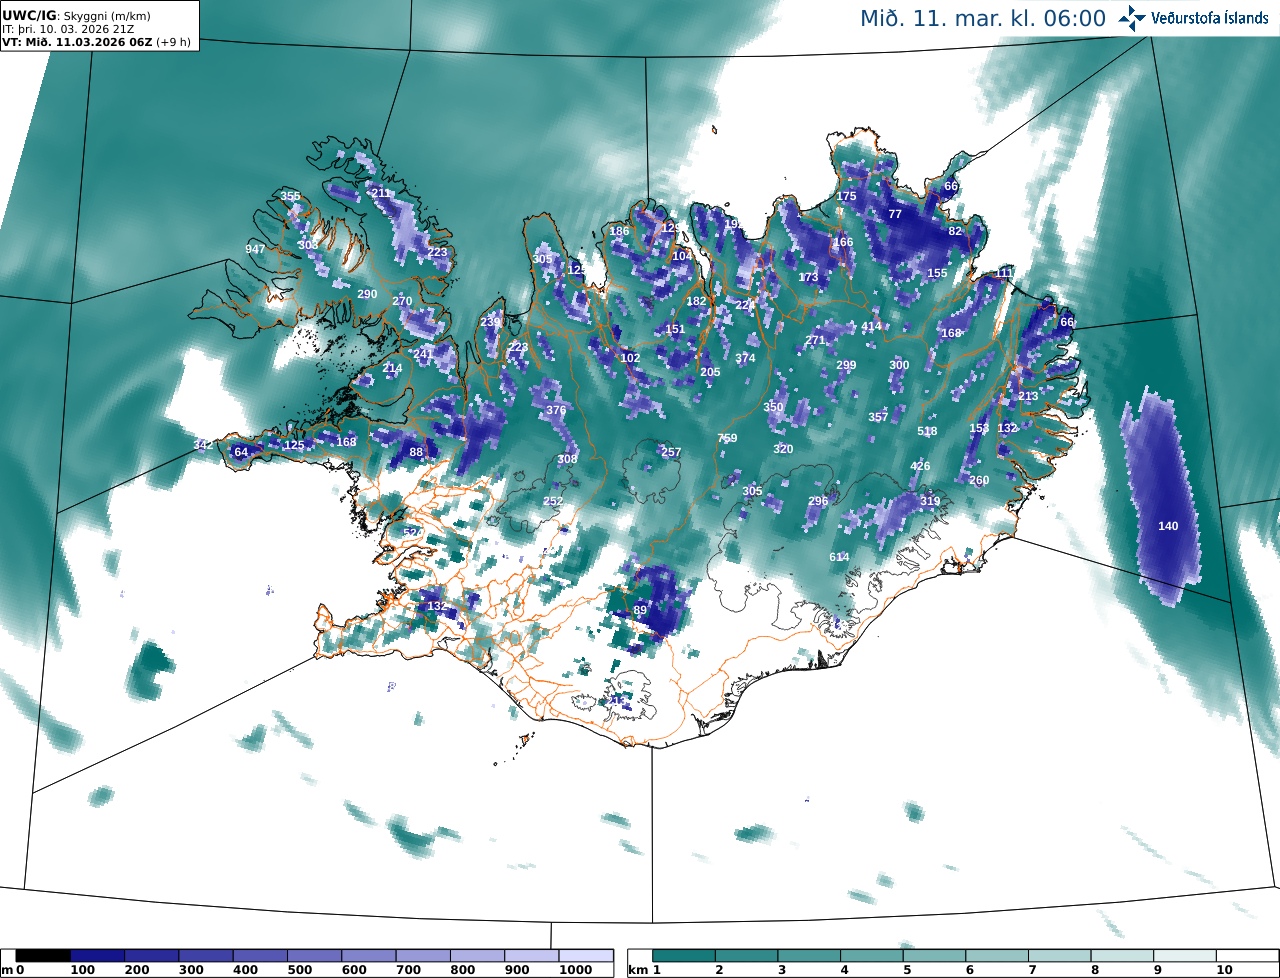Click the 89 value in the south
The image size is (1280, 978).
tap(640, 610)
